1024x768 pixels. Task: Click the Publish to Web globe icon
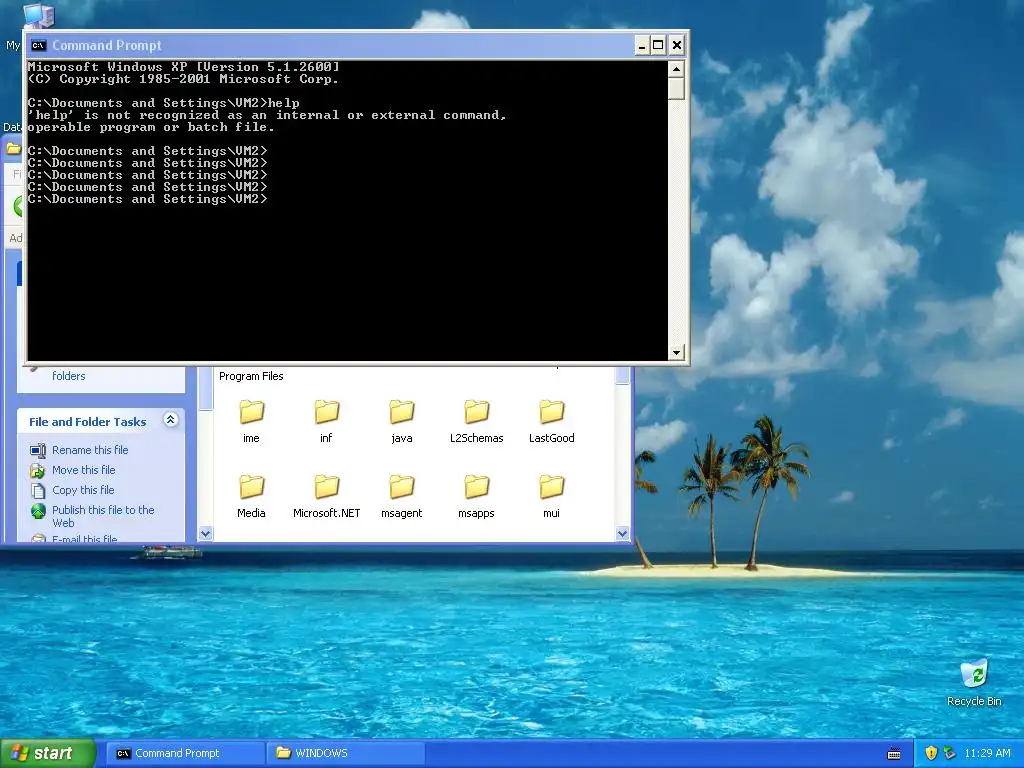tap(38, 511)
